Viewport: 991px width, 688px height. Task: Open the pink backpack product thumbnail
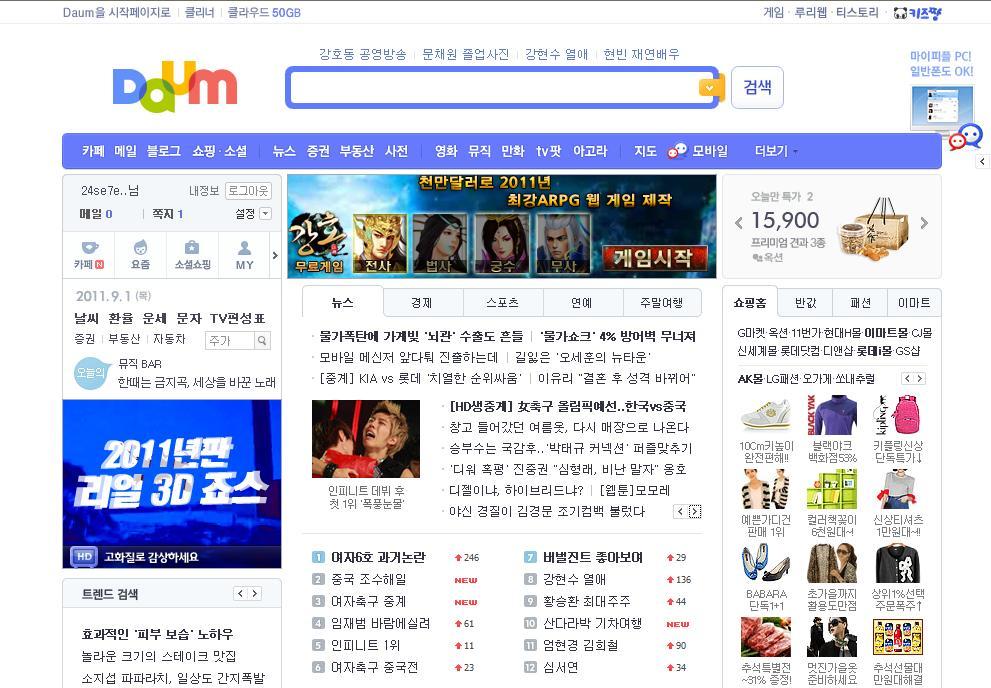[898, 416]
